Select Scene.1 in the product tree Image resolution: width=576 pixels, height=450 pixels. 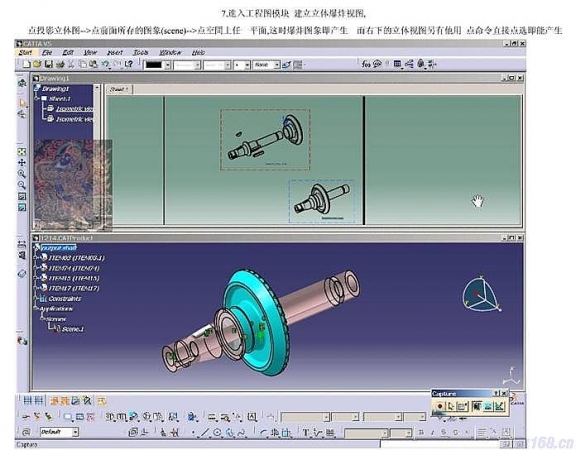click(x=72, y=329)
